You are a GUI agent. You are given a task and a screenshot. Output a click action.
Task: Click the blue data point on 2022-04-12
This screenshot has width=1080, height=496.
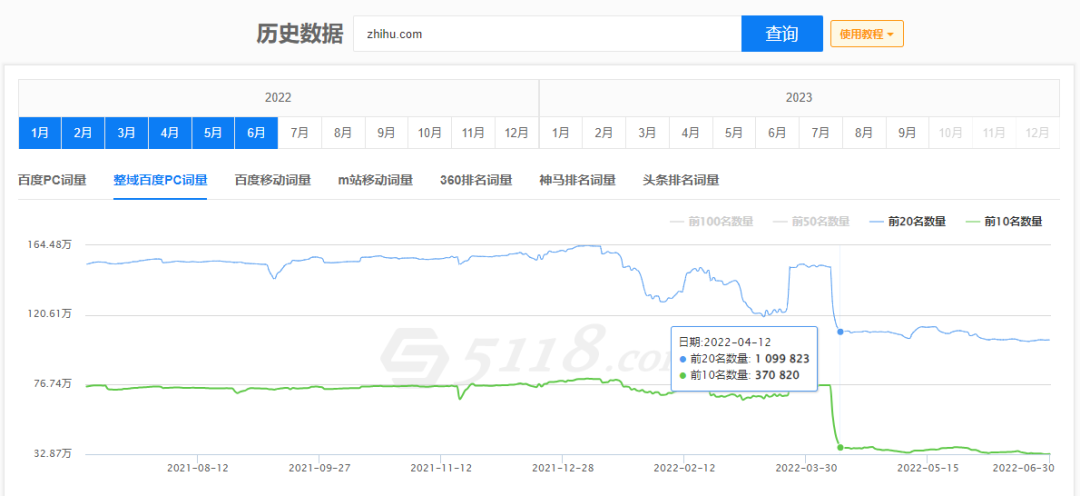tap(840, 331)
